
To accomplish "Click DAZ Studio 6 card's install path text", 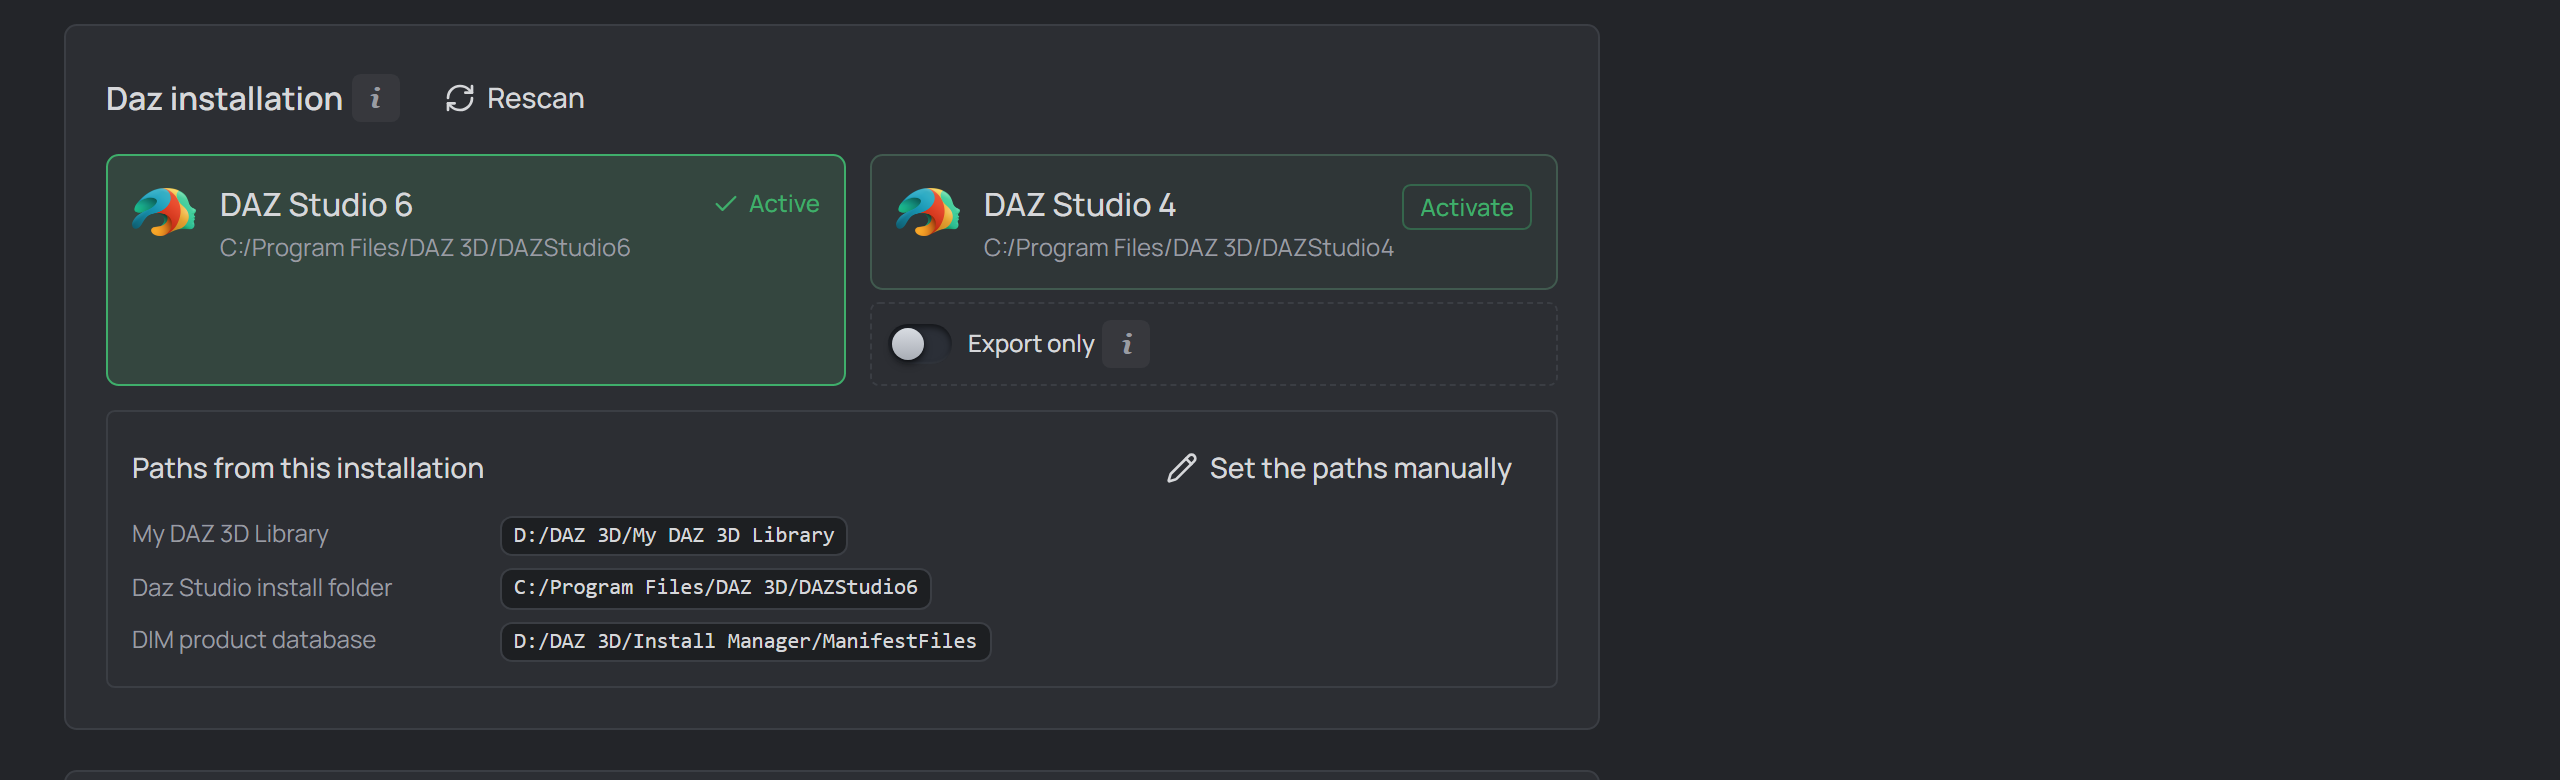I will click(x=425, y=248).
